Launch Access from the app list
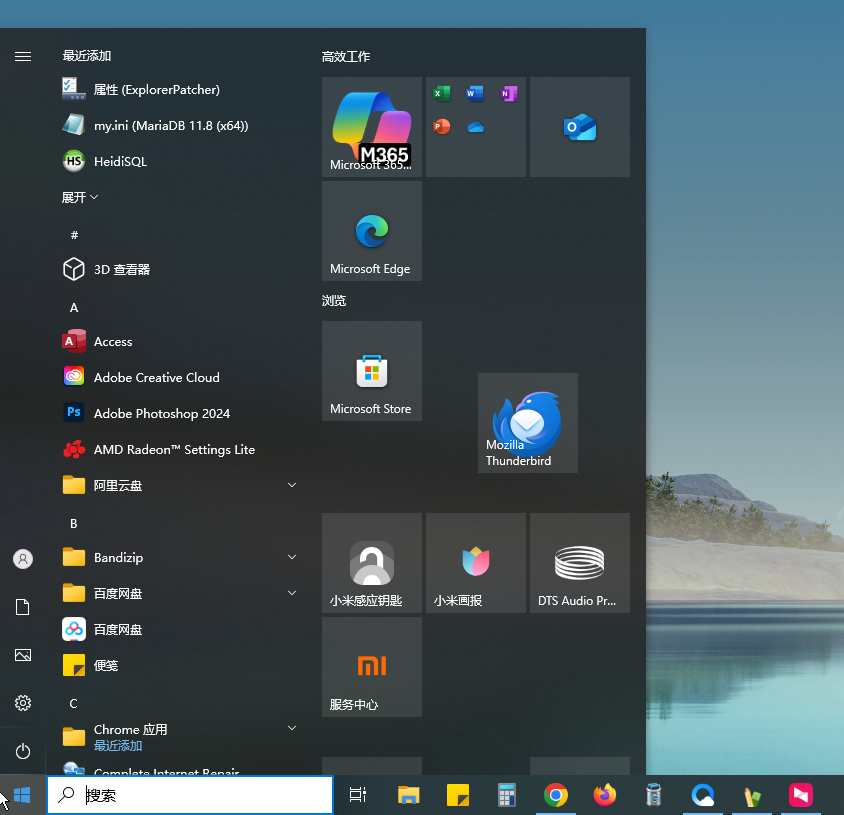The image size is (844, 815). click(x=180, y=341)
